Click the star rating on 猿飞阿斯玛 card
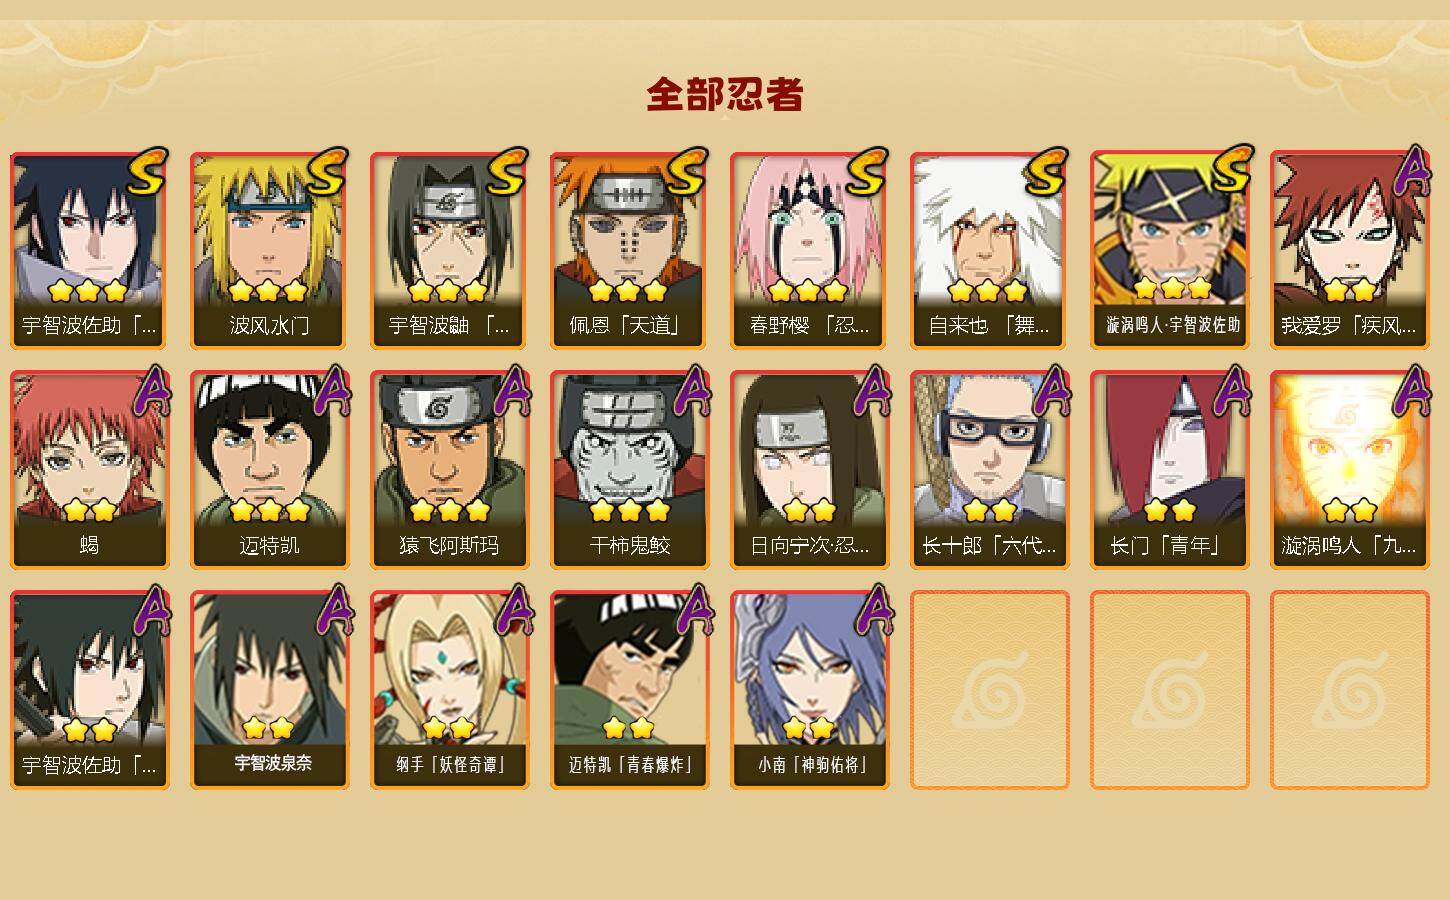Screen dimensions: 1450x900 click(x=449, y=511)
